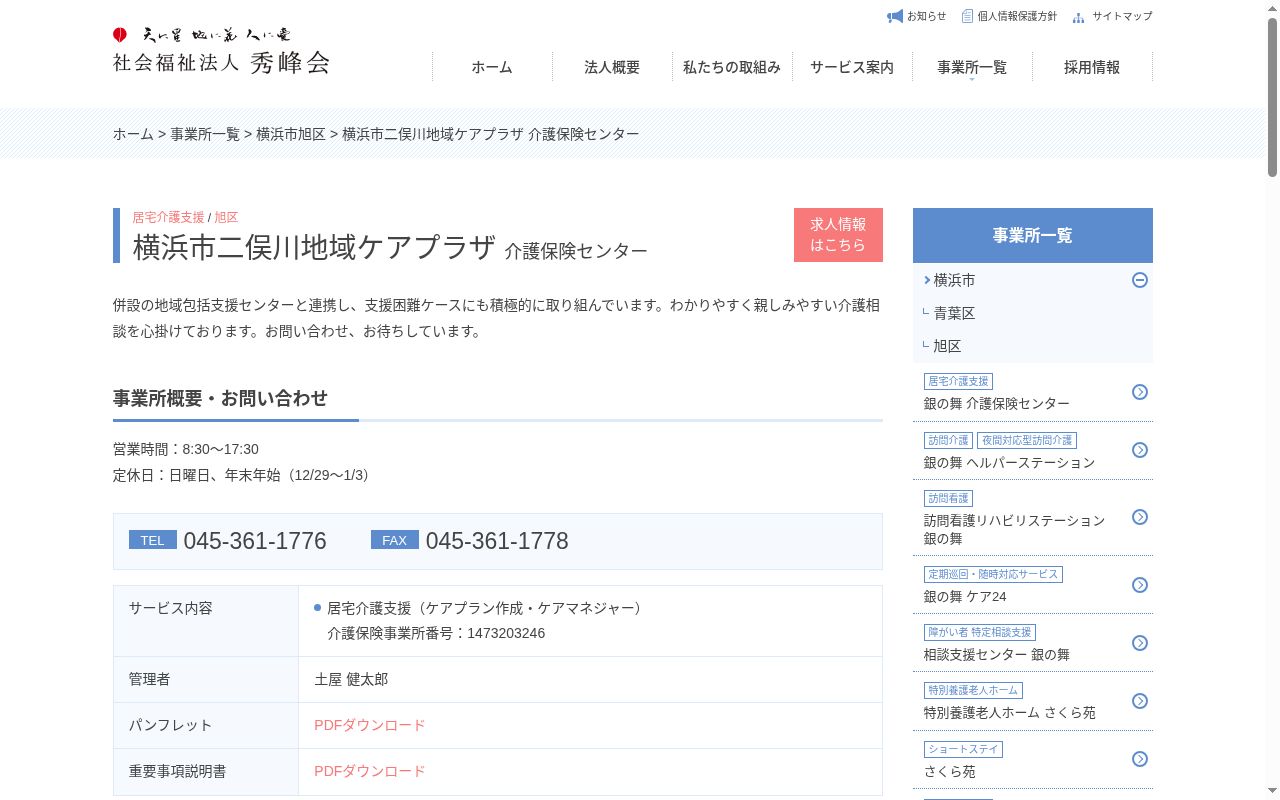The image size is (1280, 800).
Task: Open the 私たちの取組み menu item
Action: click(x=732, y=67)
